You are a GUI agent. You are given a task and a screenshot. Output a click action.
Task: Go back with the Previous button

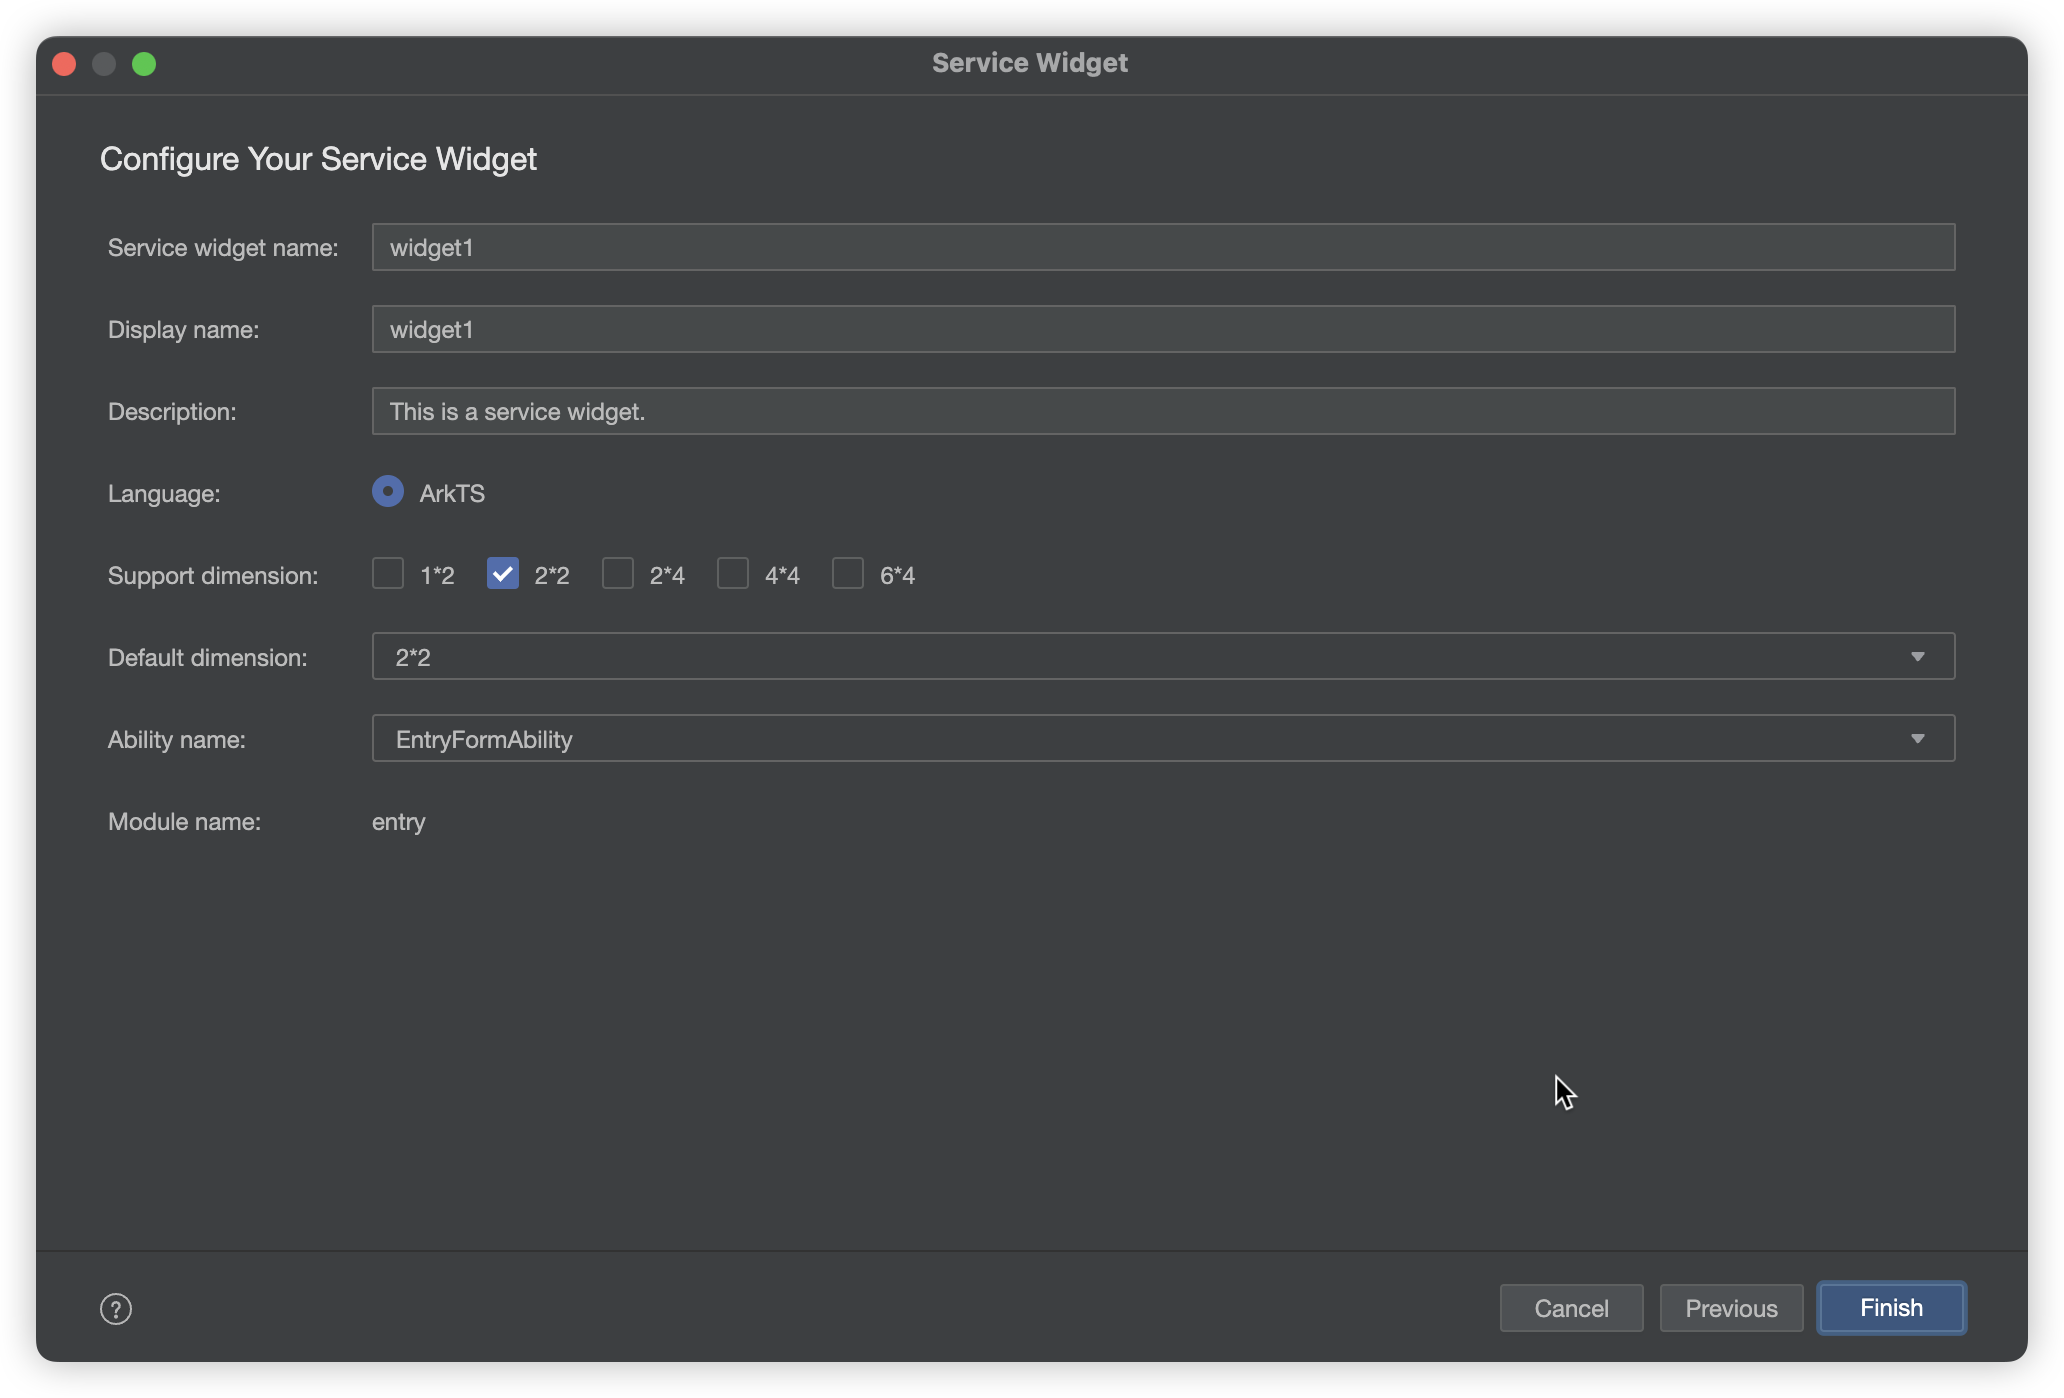(x=1731, y=1308)
